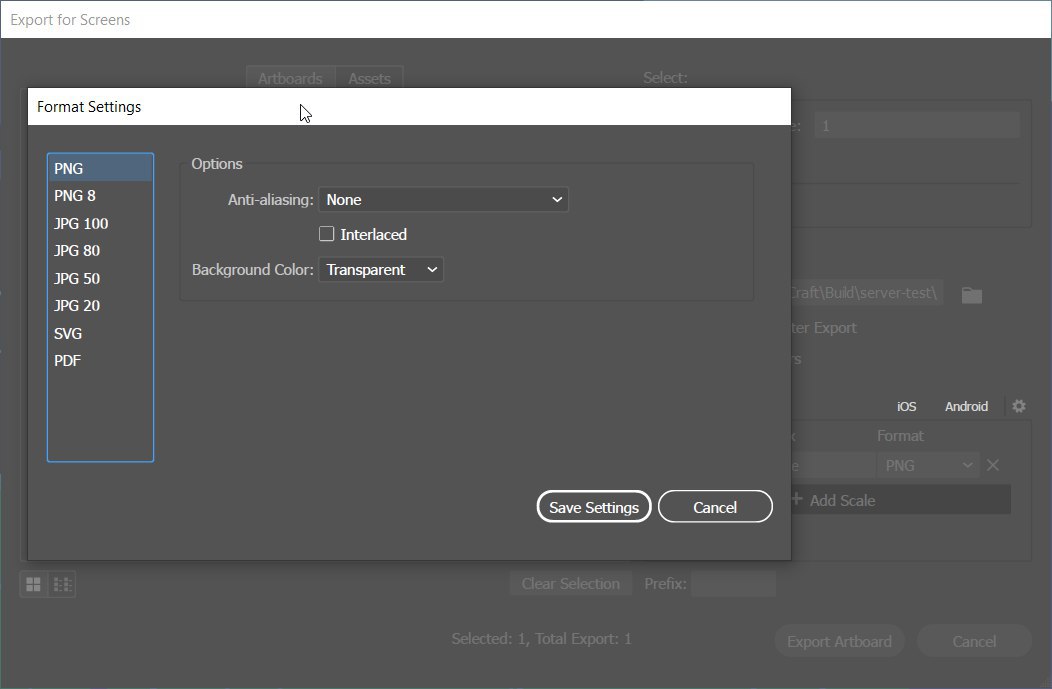1052x689 pixels.
Task: Switch to large thumbnail grid view
Action: click(34, 584)
